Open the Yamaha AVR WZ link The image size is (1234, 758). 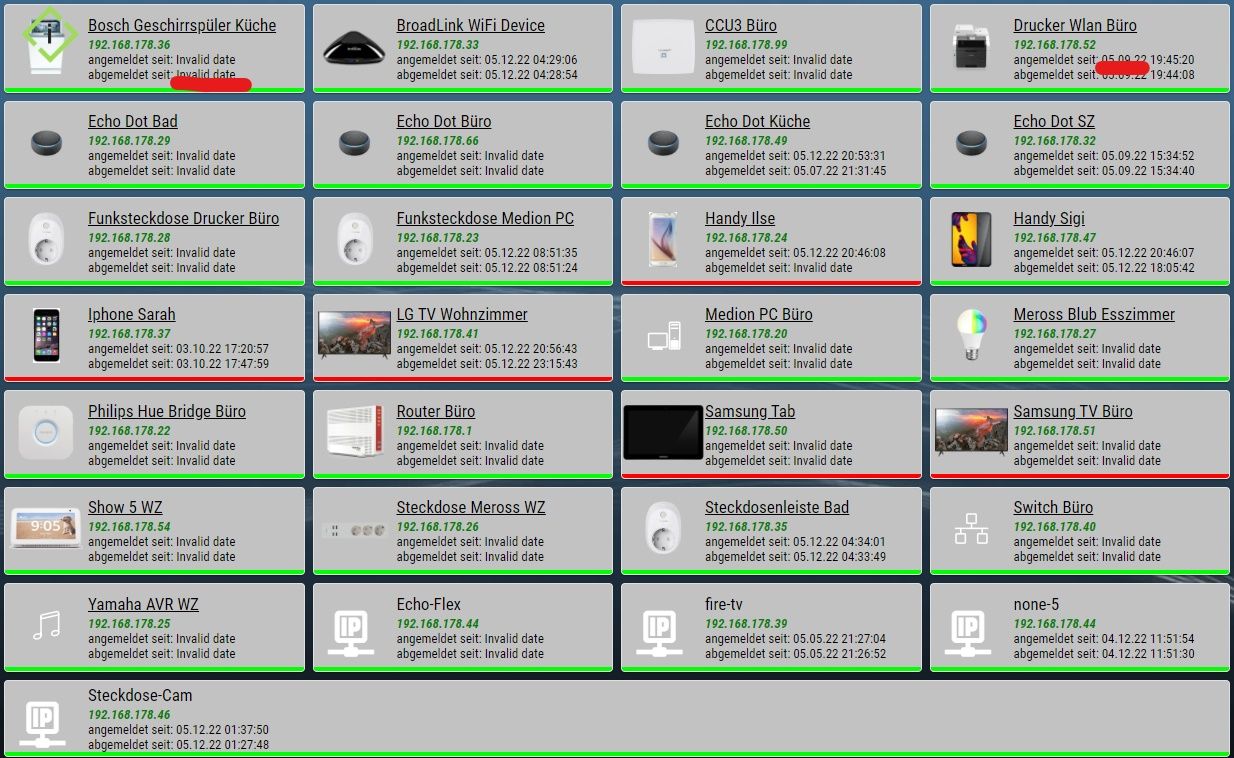(x=143, y=604)
